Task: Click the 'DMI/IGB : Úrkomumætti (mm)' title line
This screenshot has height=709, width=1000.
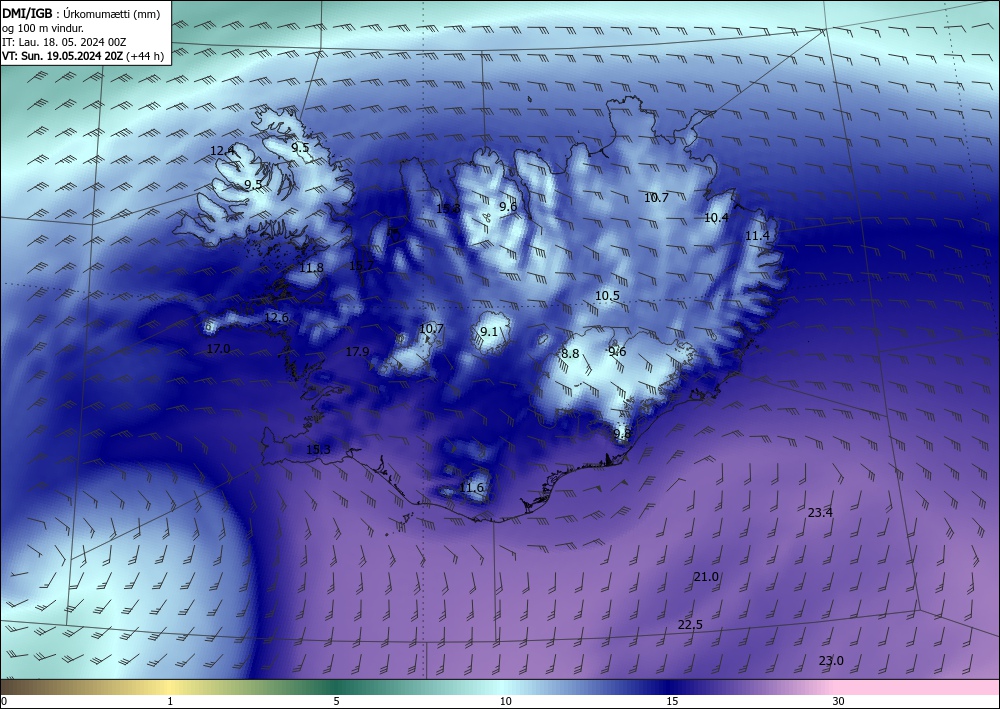Action: pos(81,13)
